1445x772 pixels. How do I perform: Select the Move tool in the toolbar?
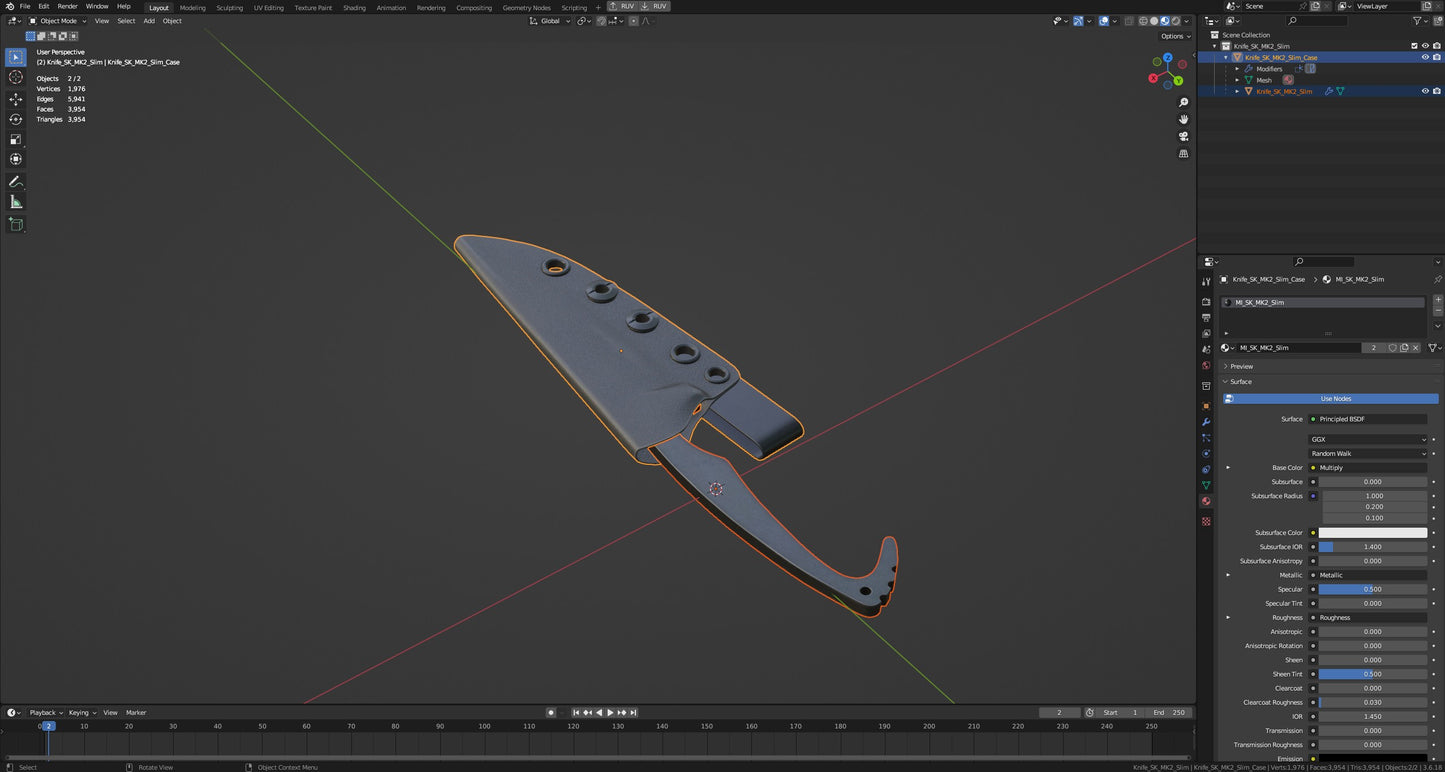pyautogui.click(x=16, y=99)
